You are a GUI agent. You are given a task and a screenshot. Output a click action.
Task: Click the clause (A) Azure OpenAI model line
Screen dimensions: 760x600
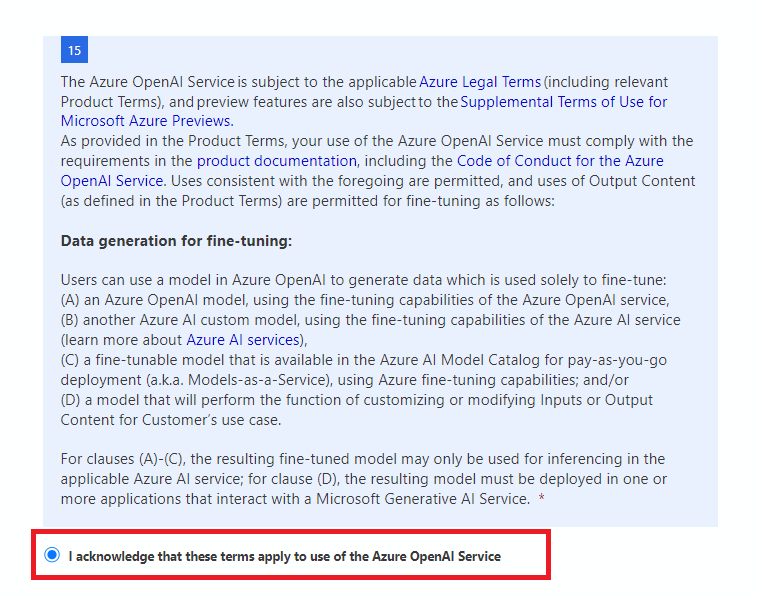tap(365, 300)
